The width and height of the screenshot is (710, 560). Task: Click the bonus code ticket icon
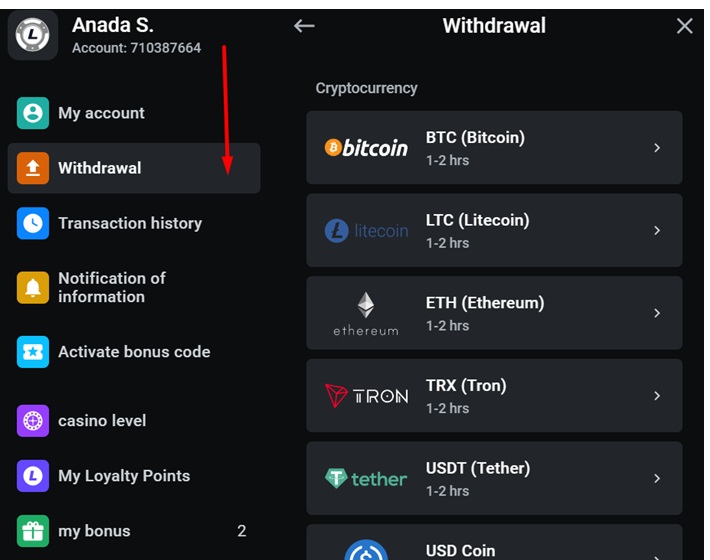[x=33, y=352]
